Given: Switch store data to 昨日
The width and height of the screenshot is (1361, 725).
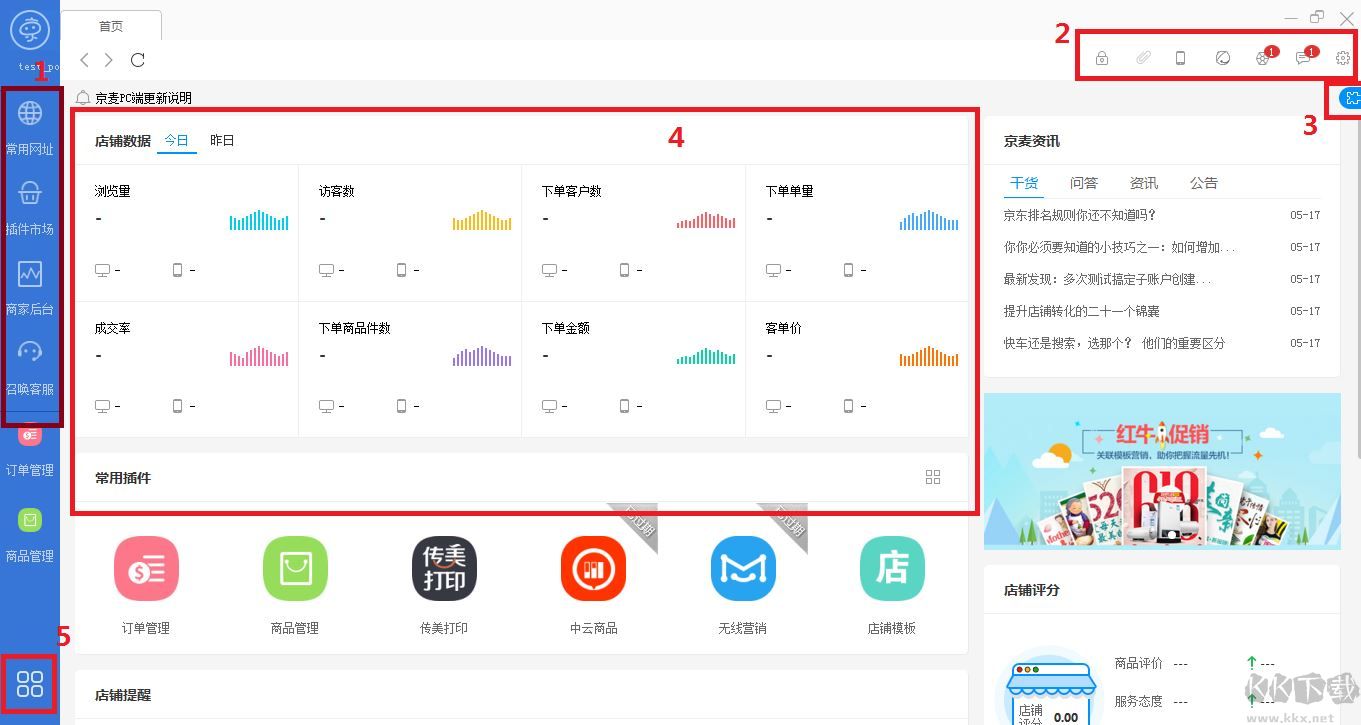Looking at the screenshot, I should (222, 141).
